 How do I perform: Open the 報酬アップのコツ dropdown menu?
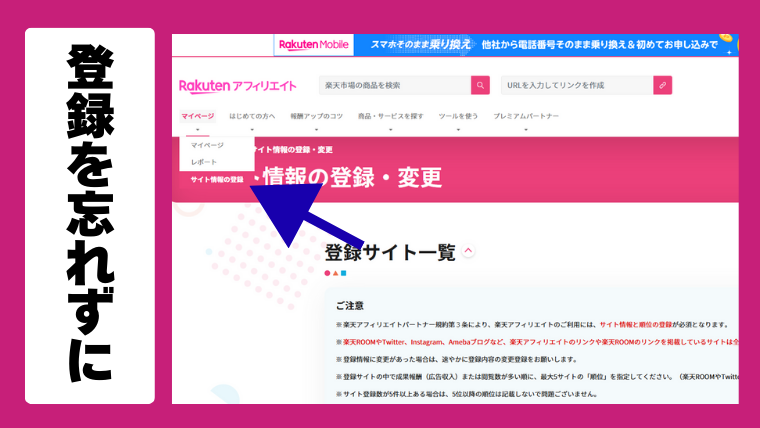point(316,117)
